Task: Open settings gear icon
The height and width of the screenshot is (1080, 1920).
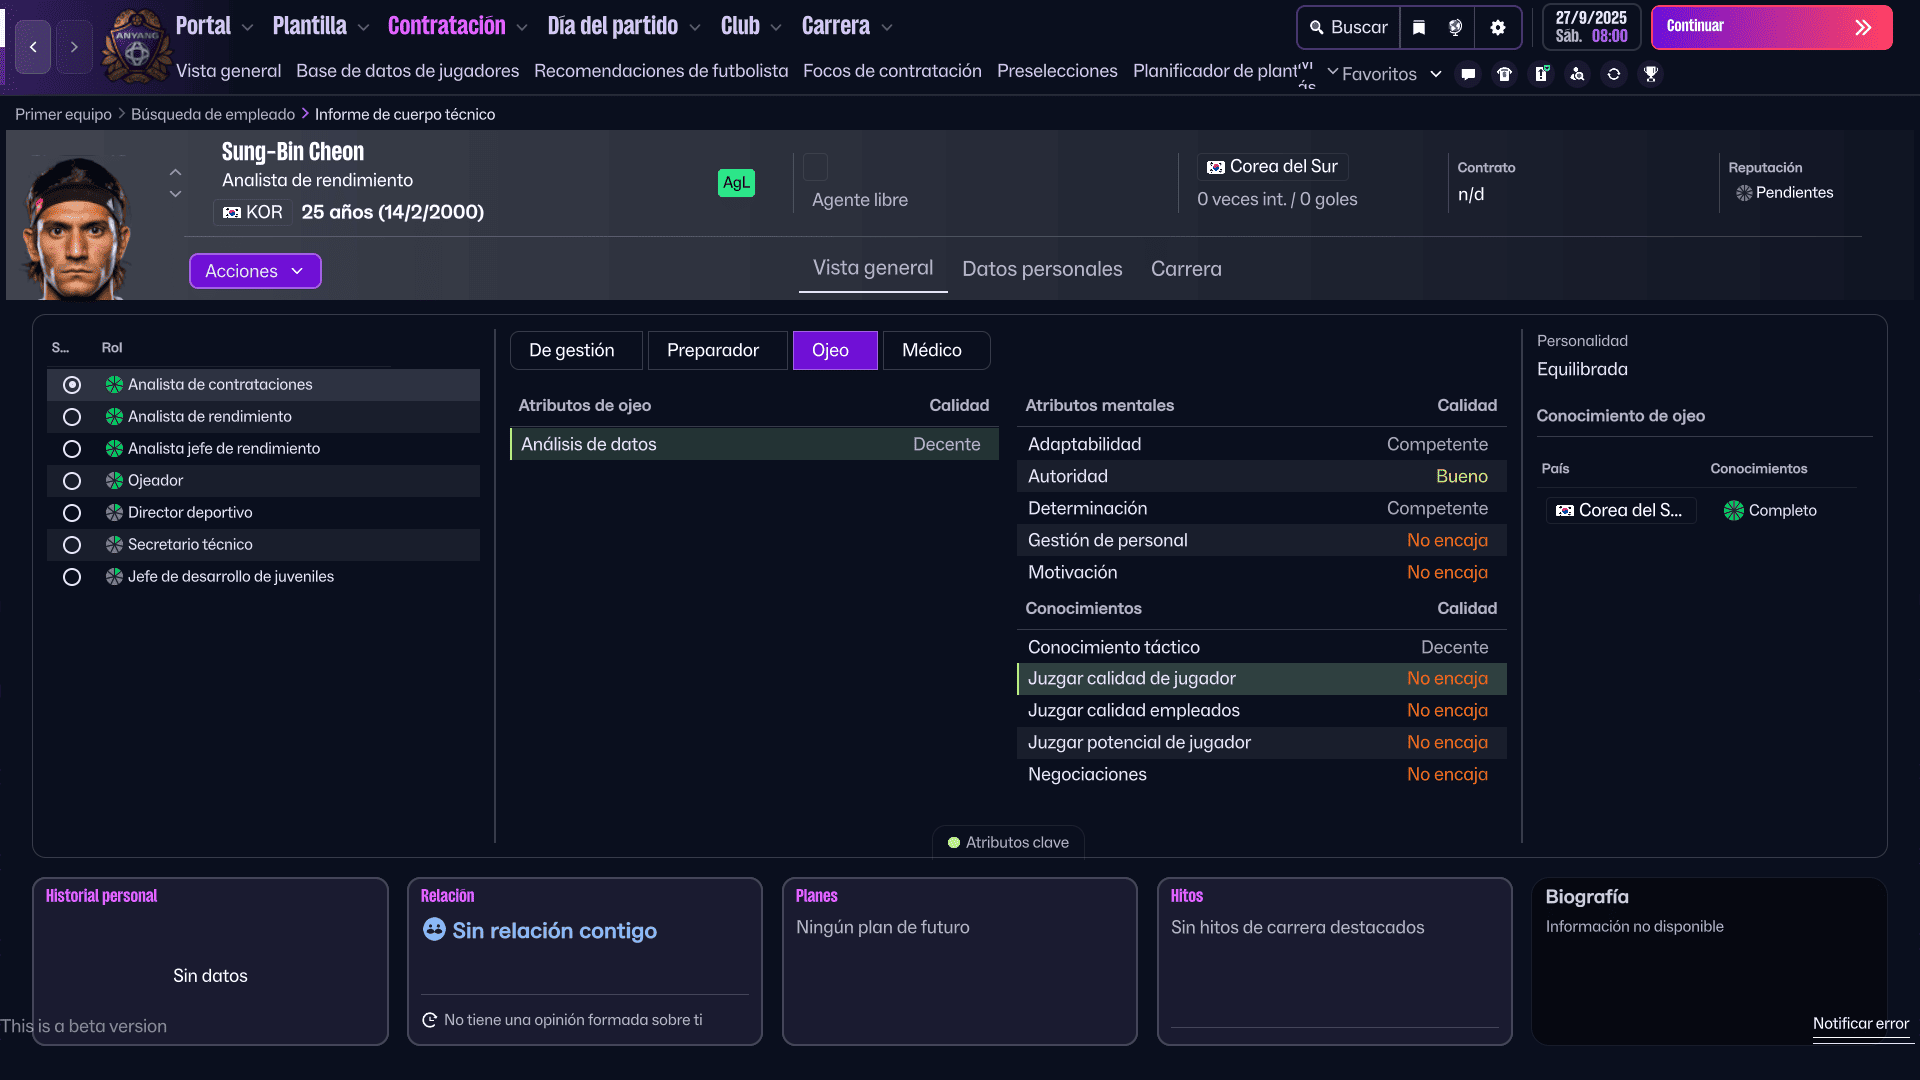Action: coord(1498,27)
